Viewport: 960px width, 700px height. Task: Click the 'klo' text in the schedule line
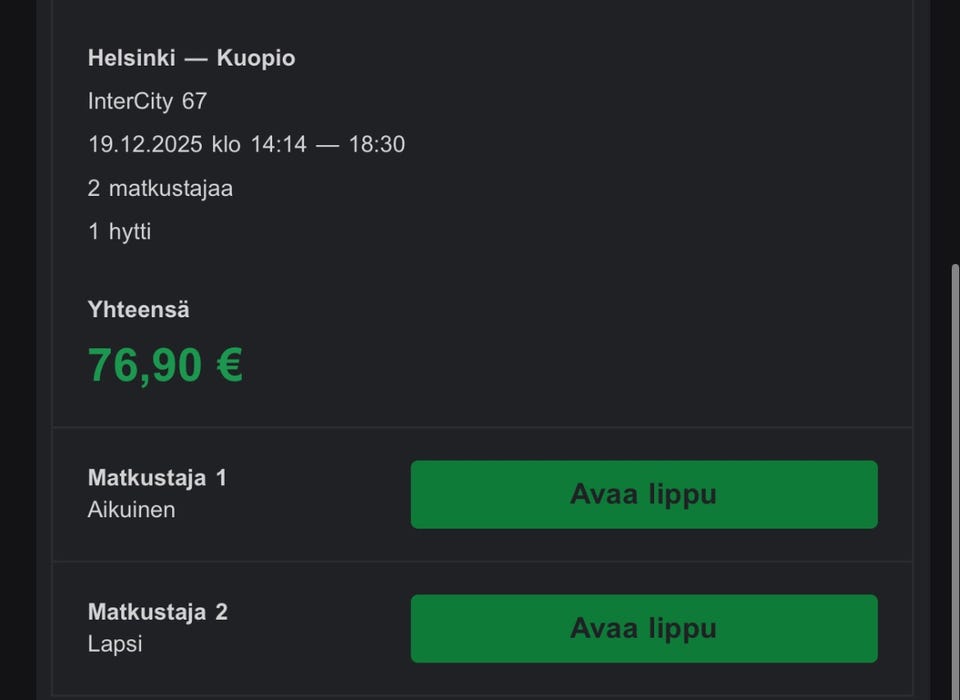coord(226,144)
